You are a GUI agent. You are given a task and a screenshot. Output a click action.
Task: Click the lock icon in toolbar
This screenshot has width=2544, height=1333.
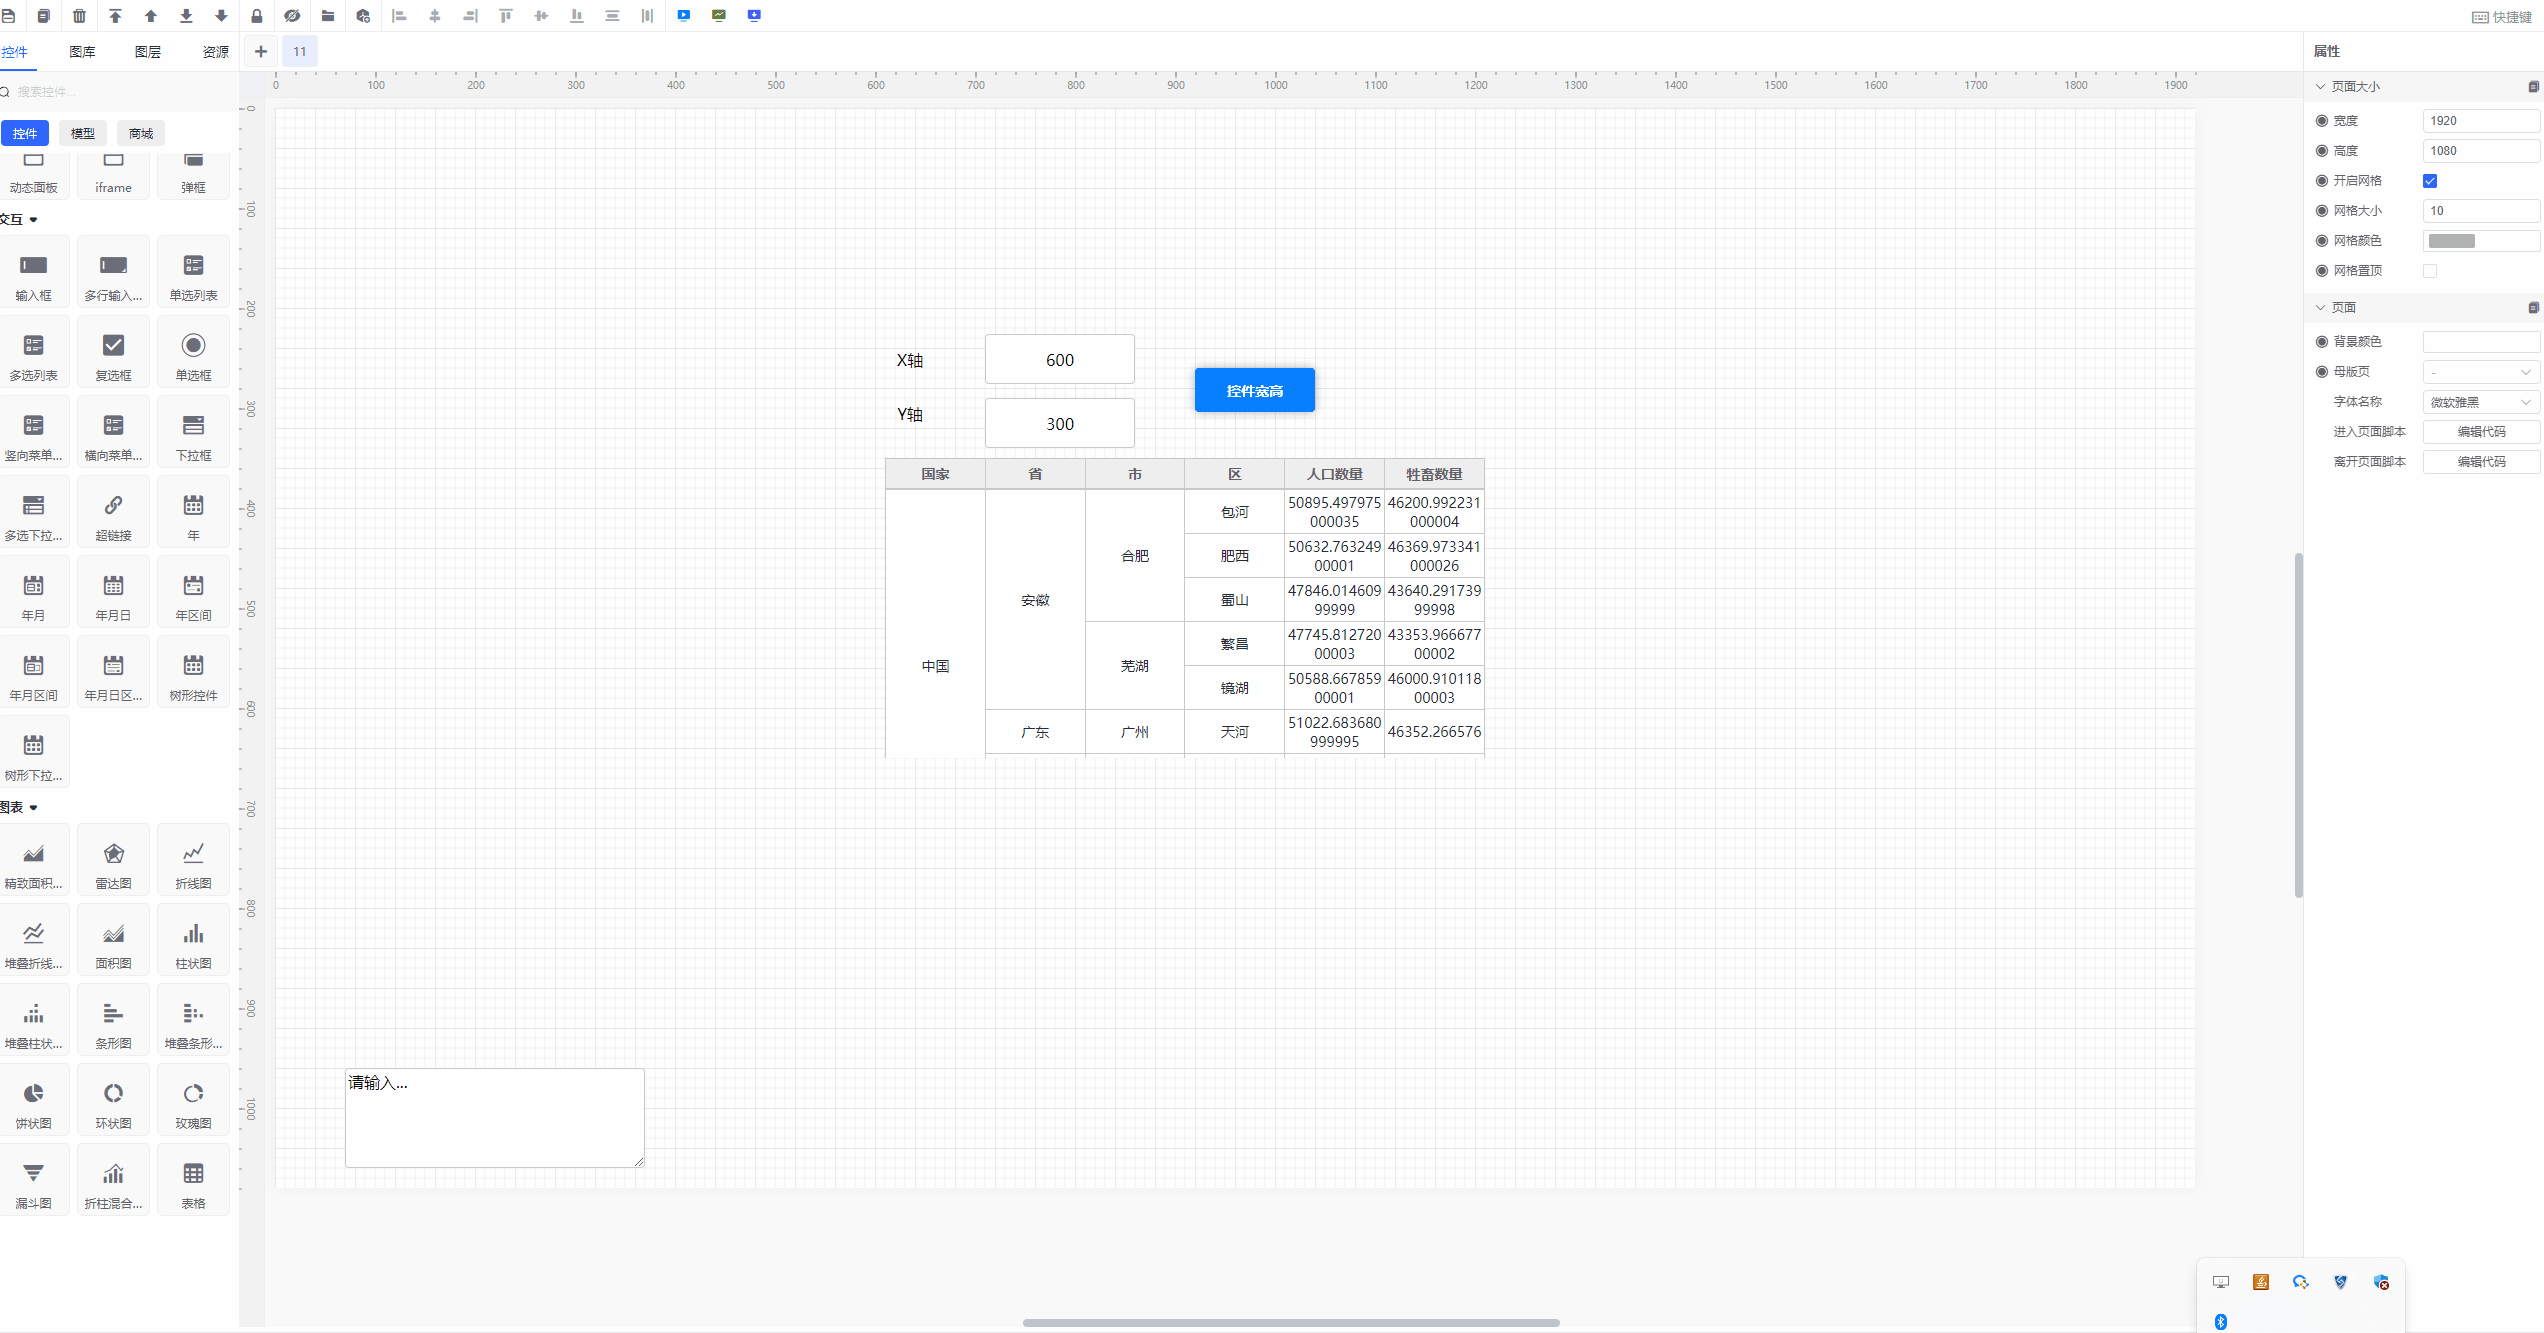pos(257,16)
